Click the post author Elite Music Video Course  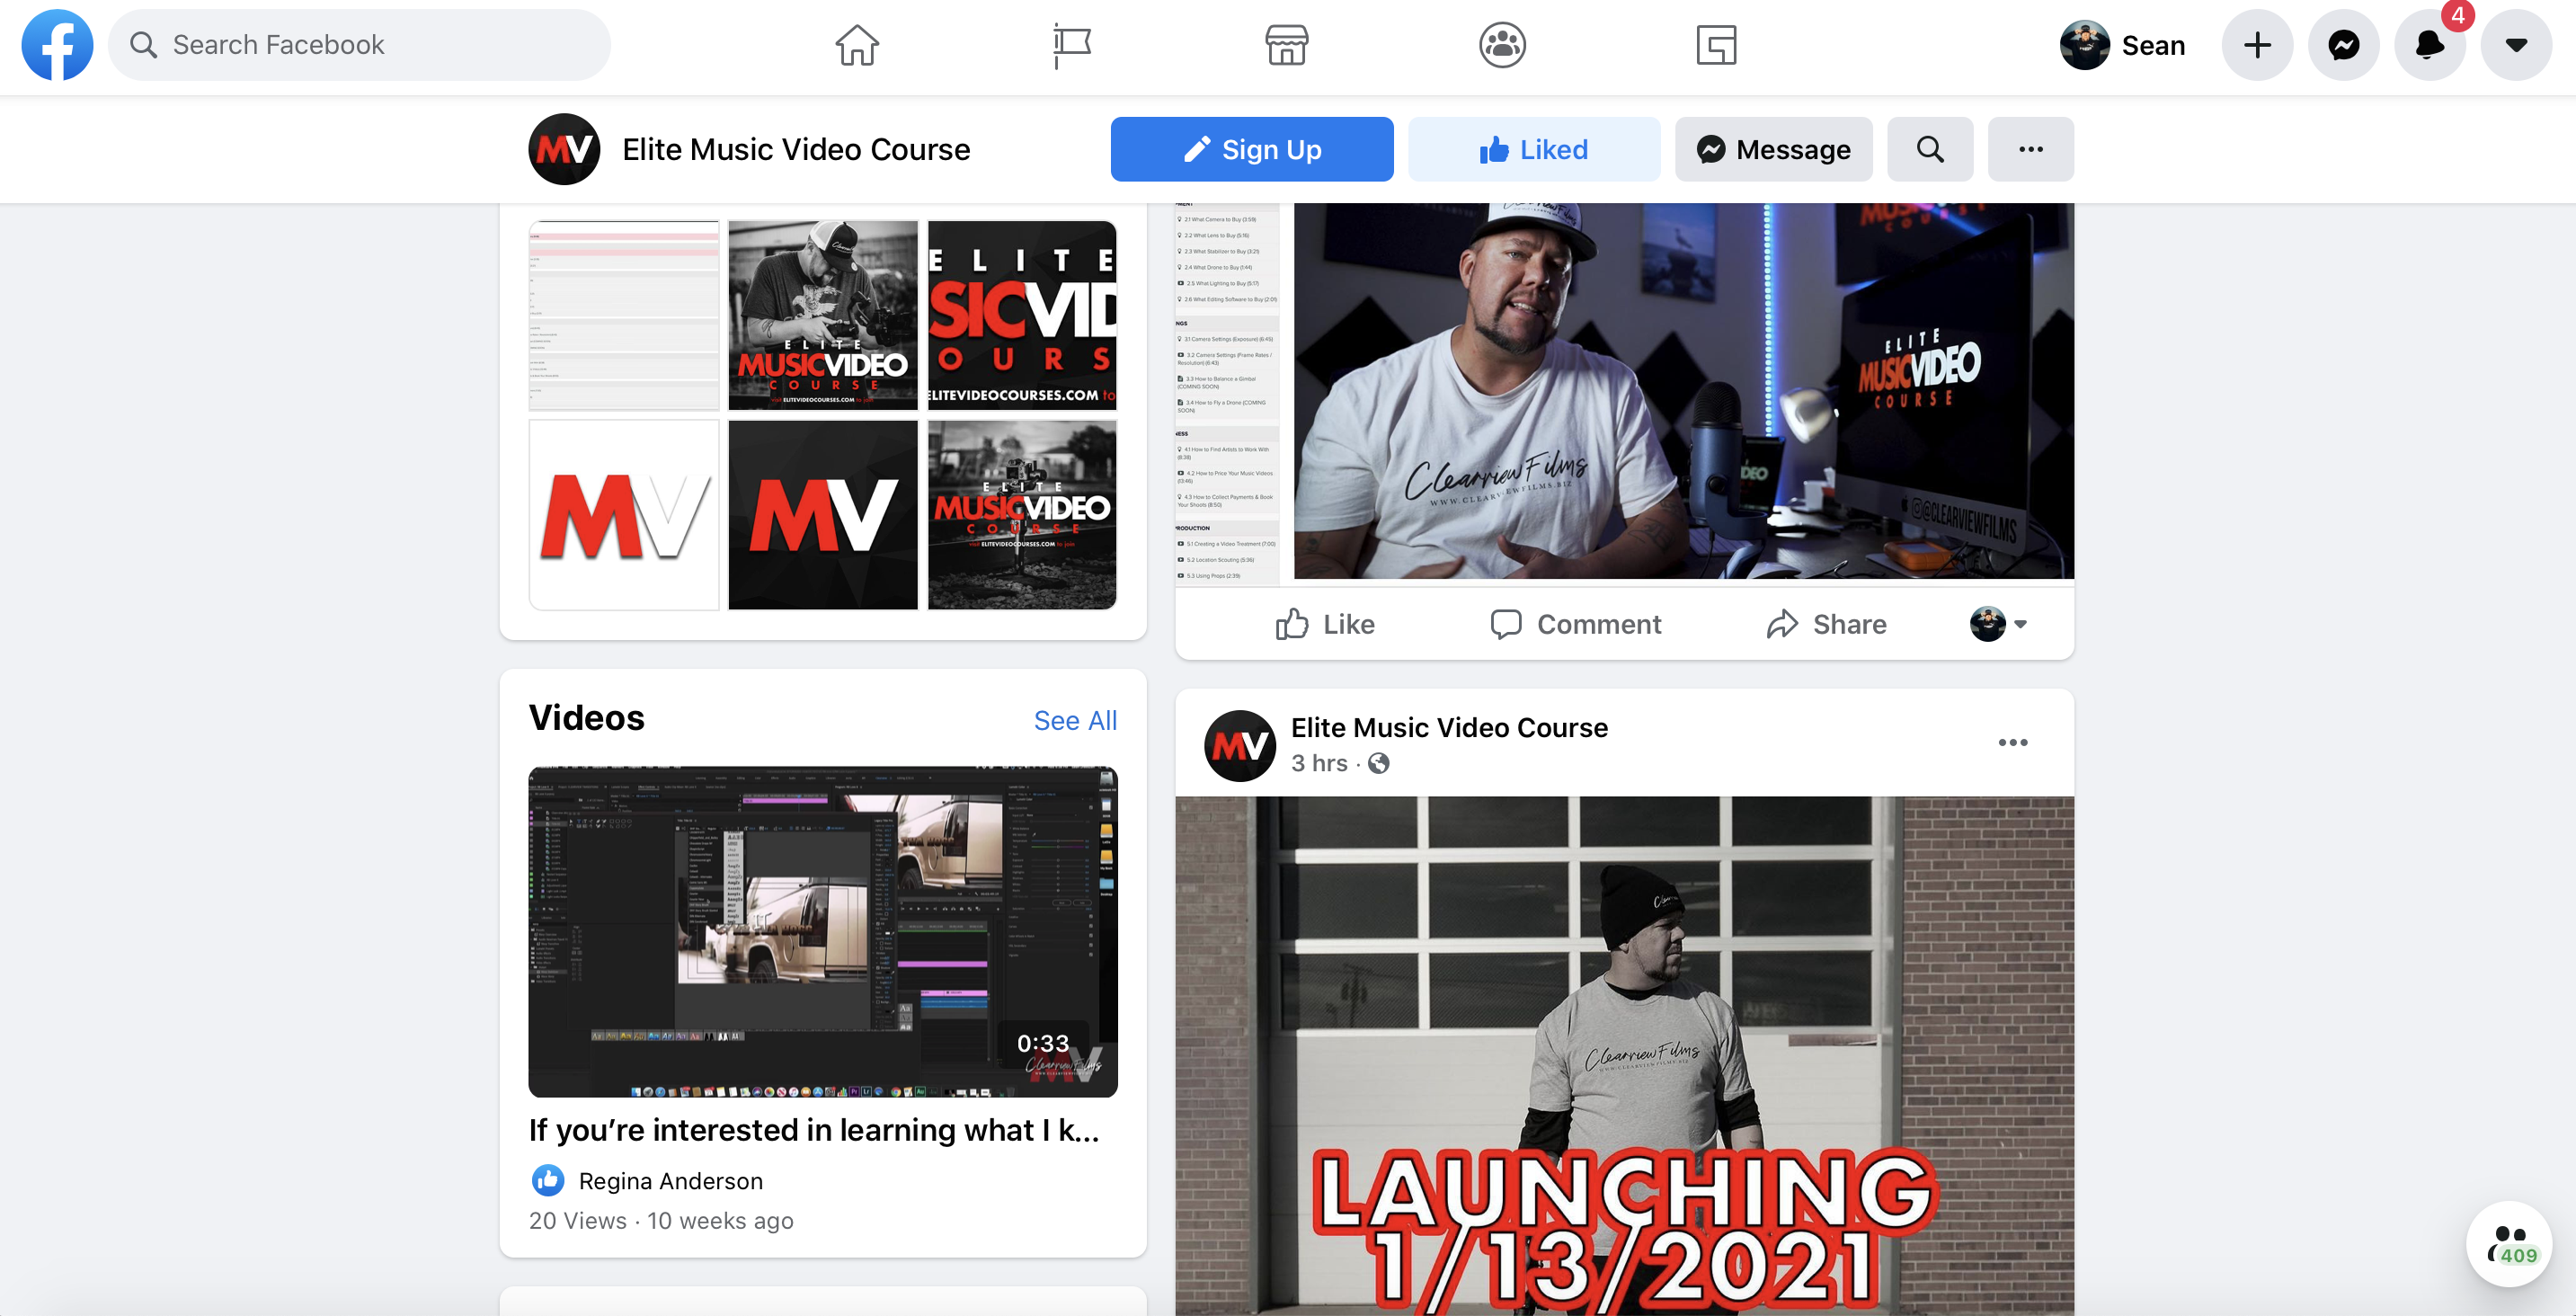pyautogui.click(x=1449, y=727)
